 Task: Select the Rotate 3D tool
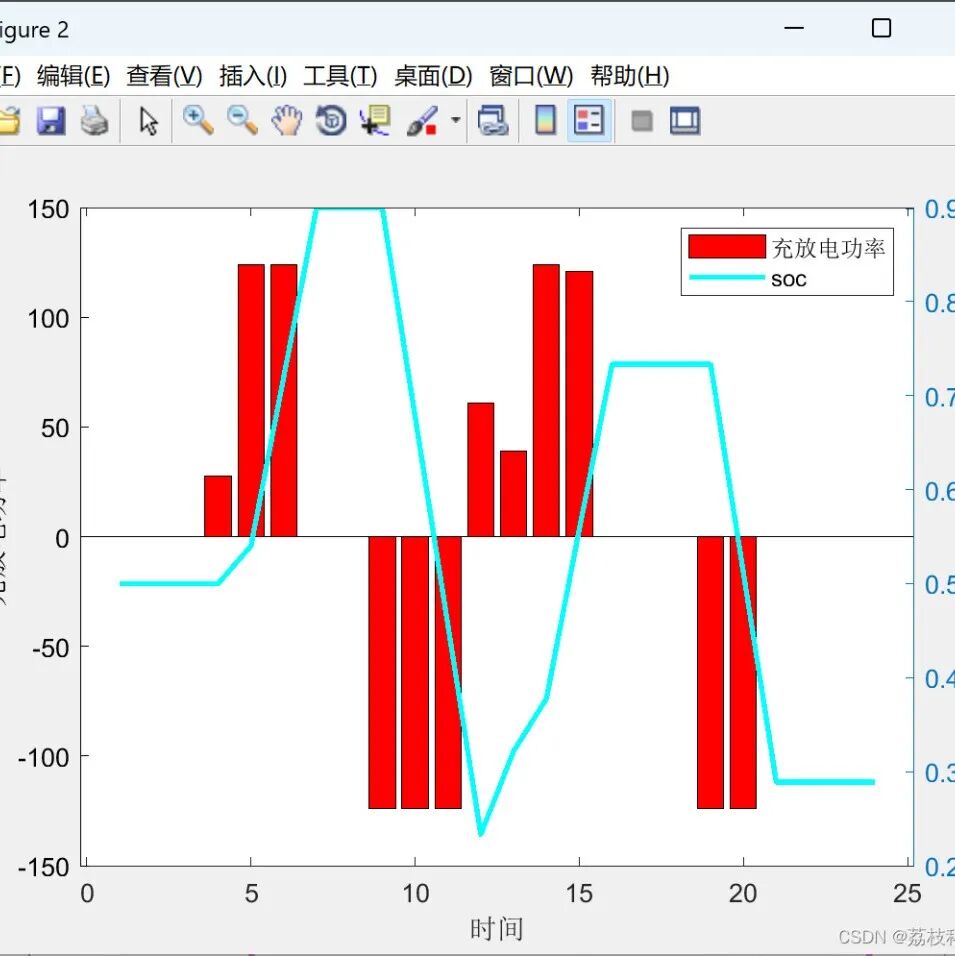331,120
